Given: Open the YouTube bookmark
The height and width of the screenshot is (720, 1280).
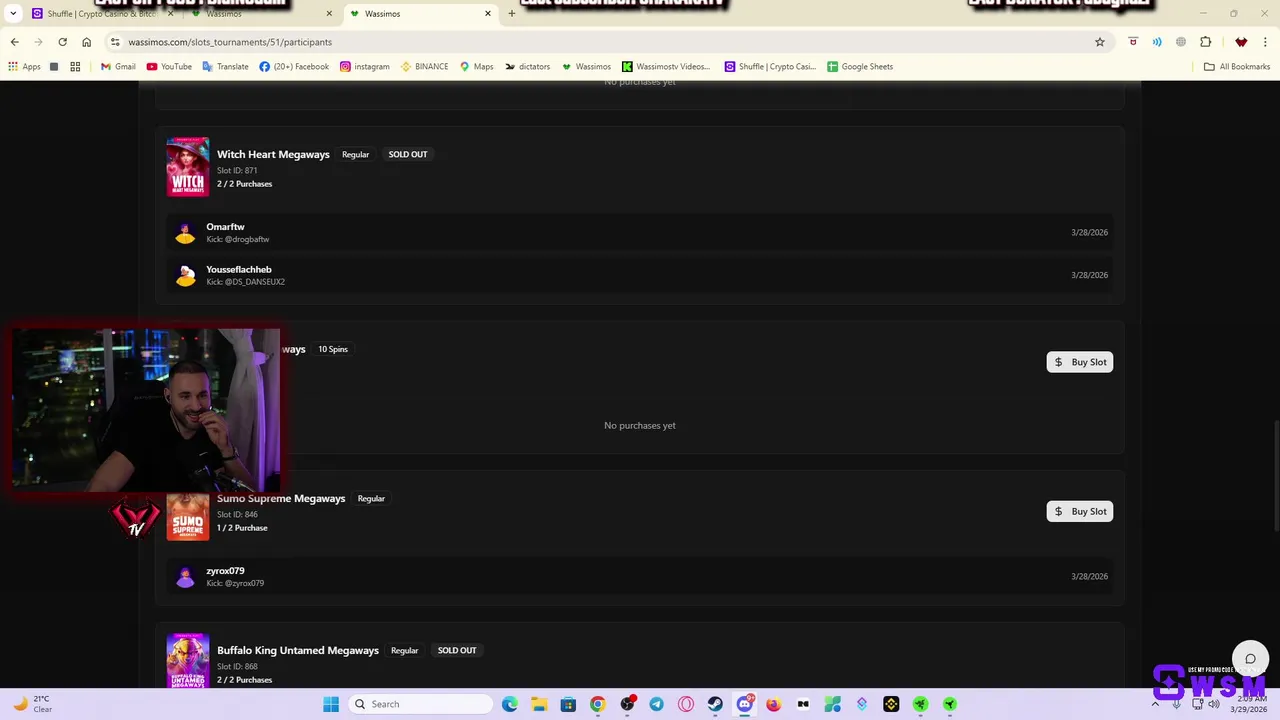Looking at the screenshot, I should coord(169,67).
